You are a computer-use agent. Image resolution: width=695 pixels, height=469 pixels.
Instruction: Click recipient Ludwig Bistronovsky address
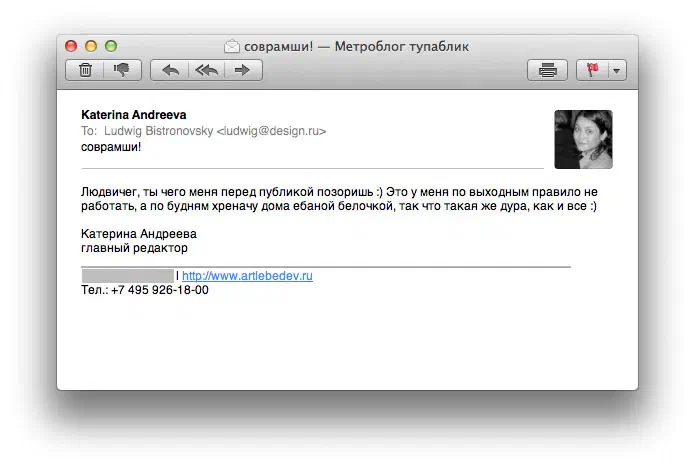(215, 131)
